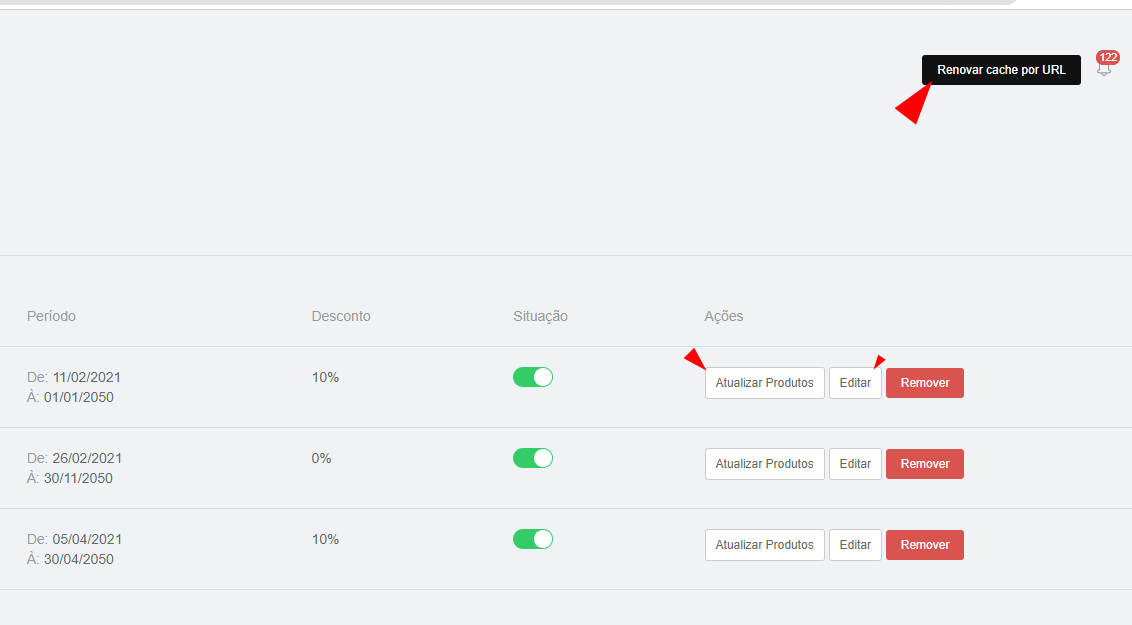Update products for the 11/02/2021 discount row
The image size is (1132, 625).
point(765,383)
